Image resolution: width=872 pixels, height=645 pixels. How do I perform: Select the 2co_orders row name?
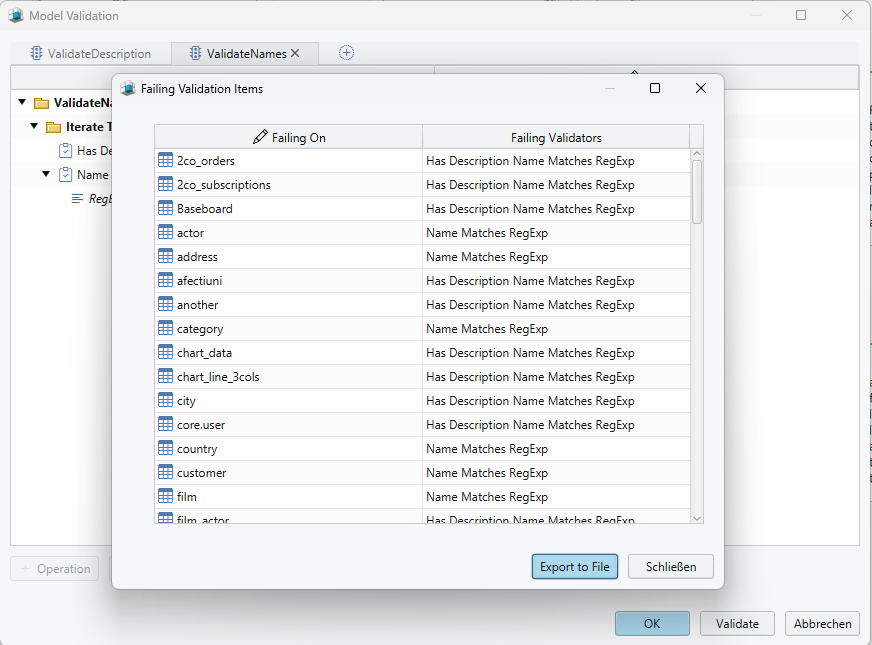point(206,161)
